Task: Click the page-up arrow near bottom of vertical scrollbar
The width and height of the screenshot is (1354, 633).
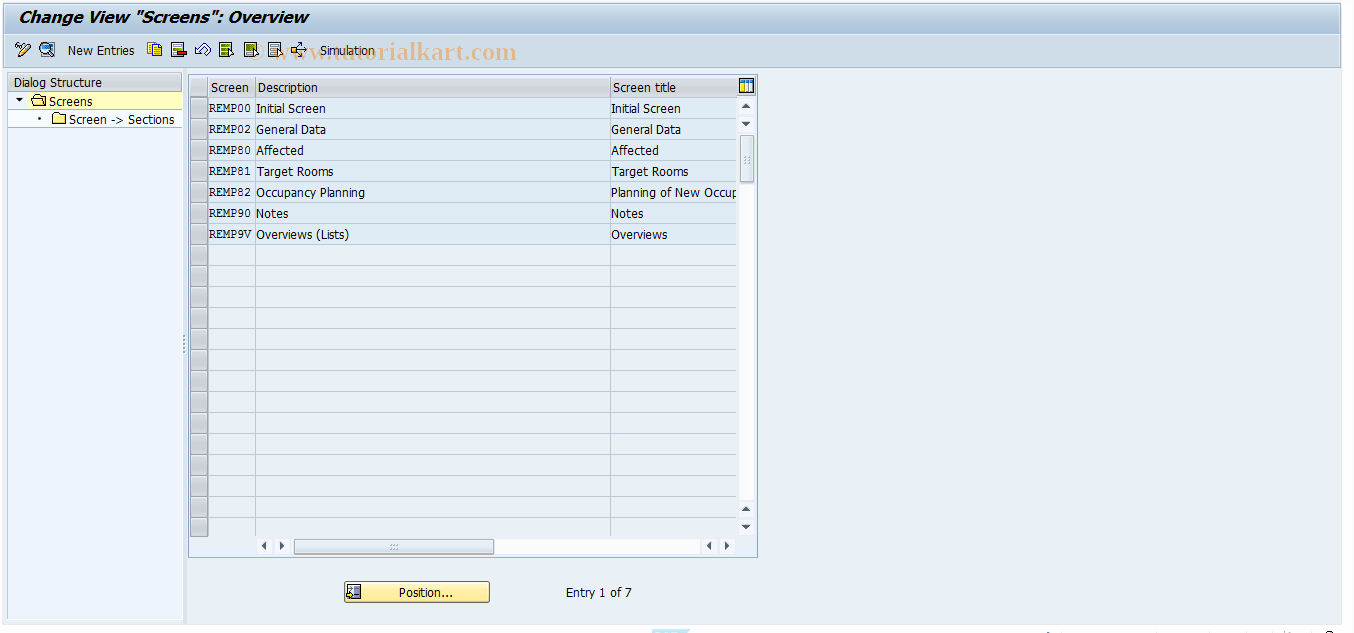Action: [746, 509]
